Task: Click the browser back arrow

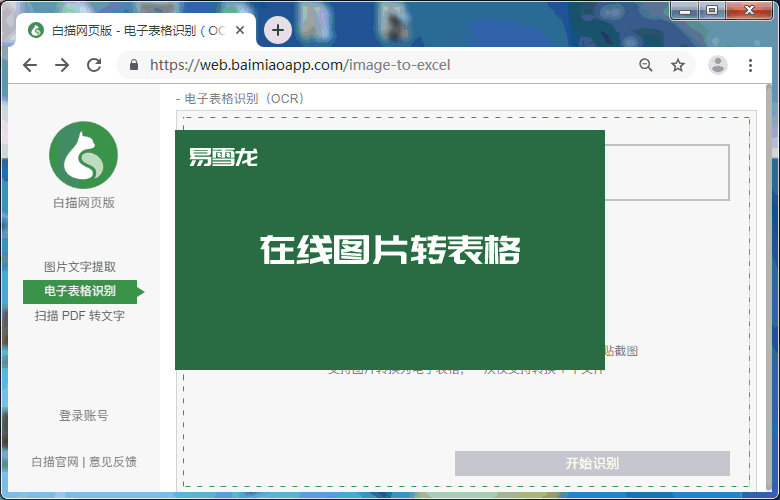Action: [30, 65]
